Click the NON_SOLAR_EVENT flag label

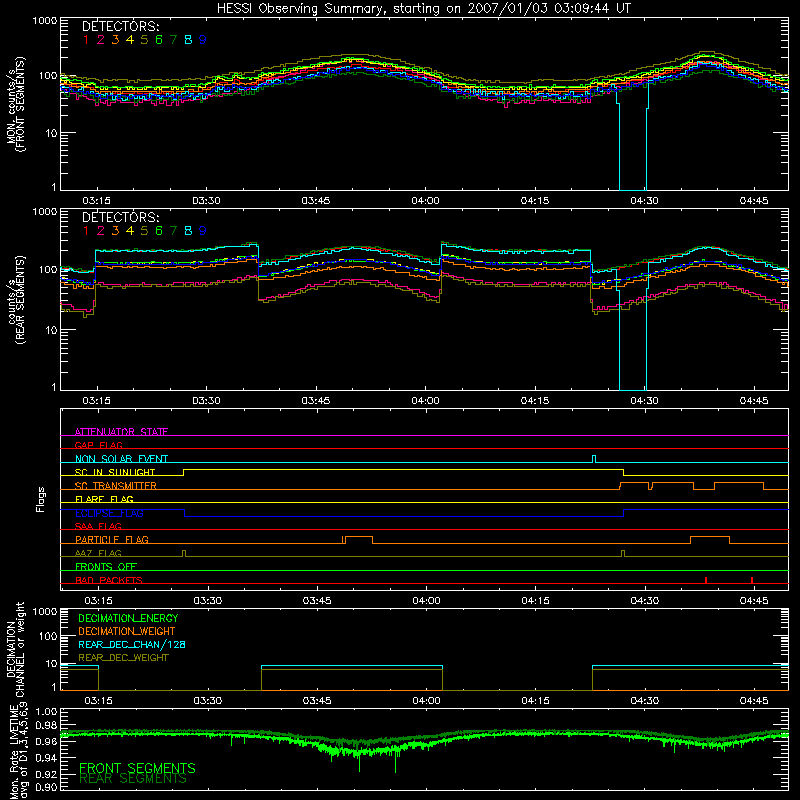click(x=121, y=459)
